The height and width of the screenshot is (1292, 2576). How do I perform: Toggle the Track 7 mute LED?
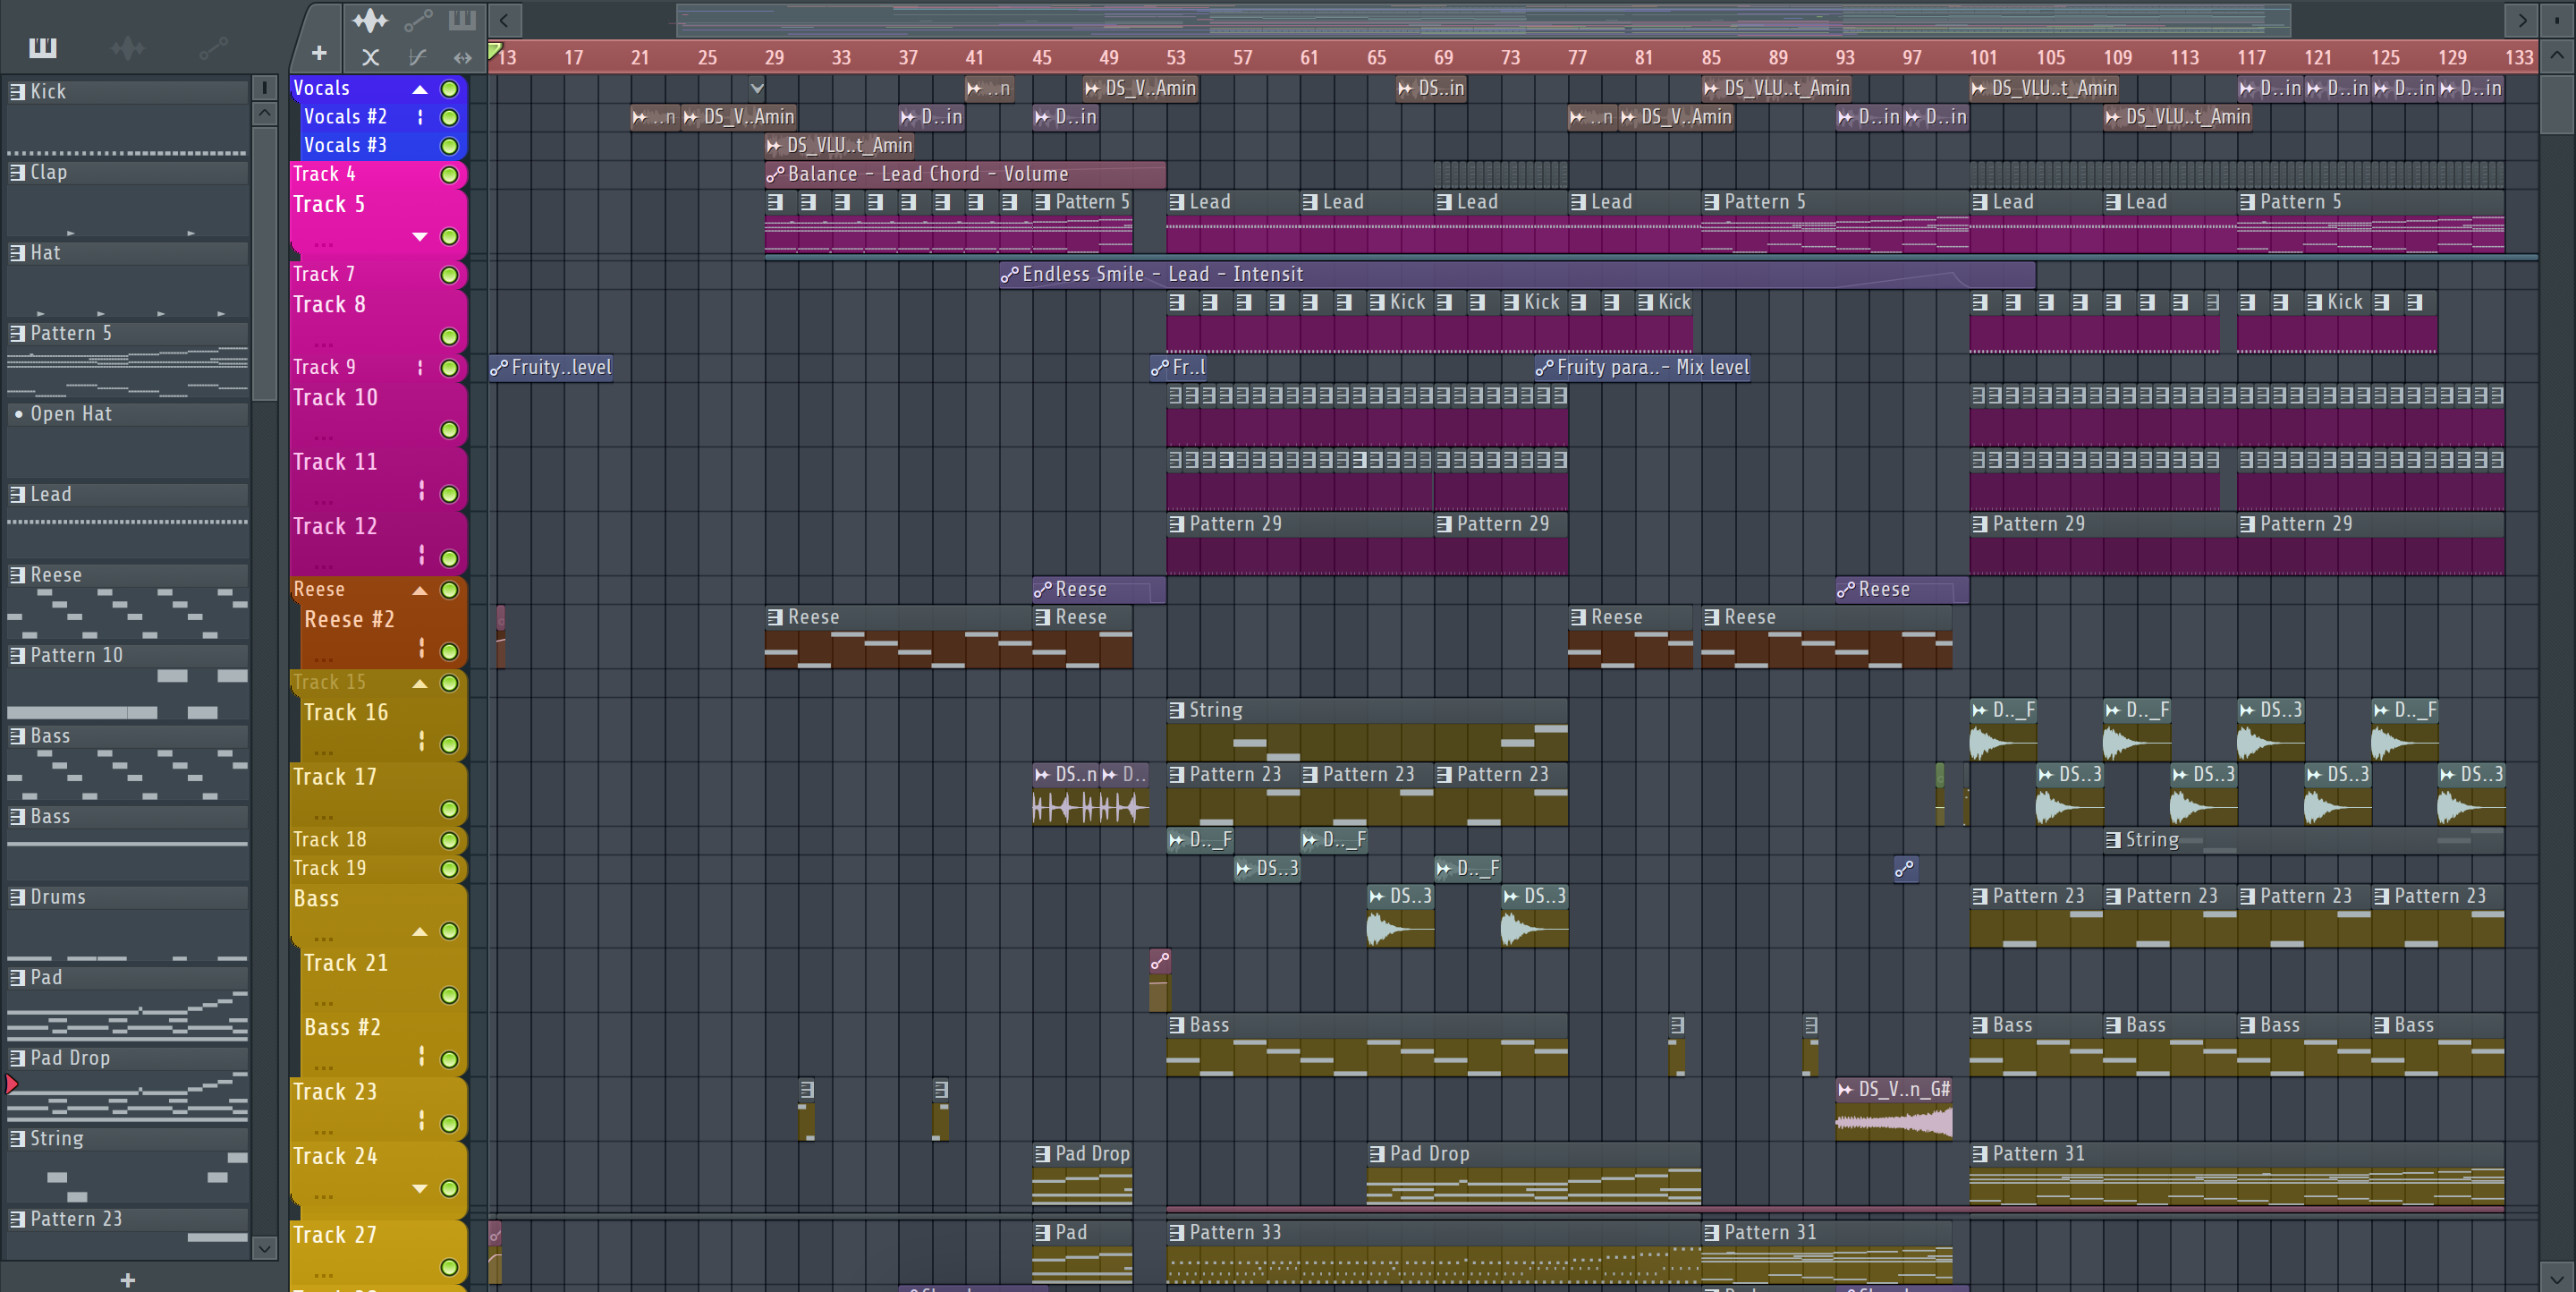click(x=449, y=275)
